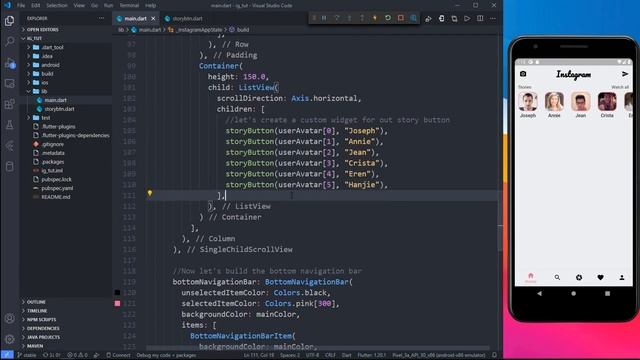Open Terminal menu

pos(129,5)
